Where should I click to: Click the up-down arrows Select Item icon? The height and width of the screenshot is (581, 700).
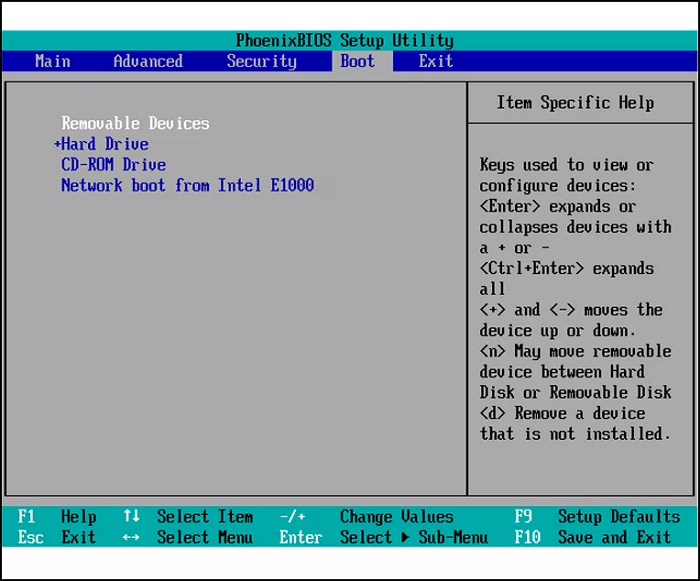(131, 517)
